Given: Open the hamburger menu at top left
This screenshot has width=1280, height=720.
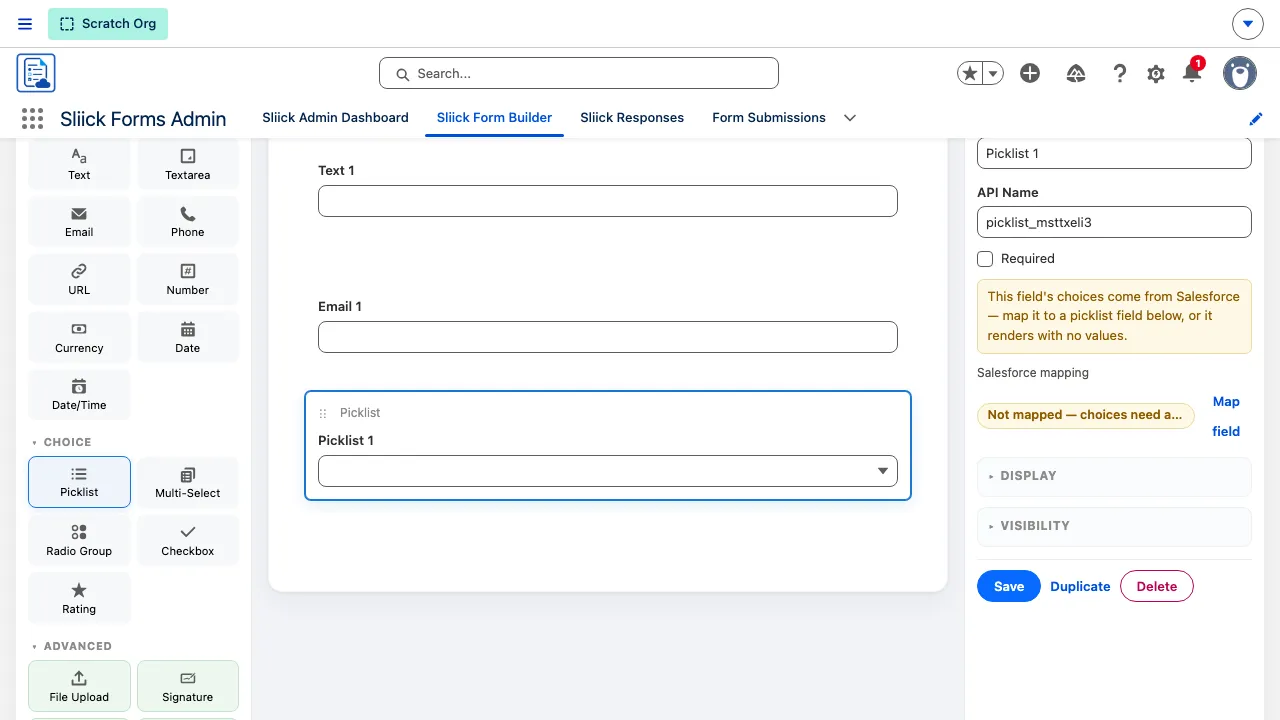Looking at the screenshot, I should [25, 24].
